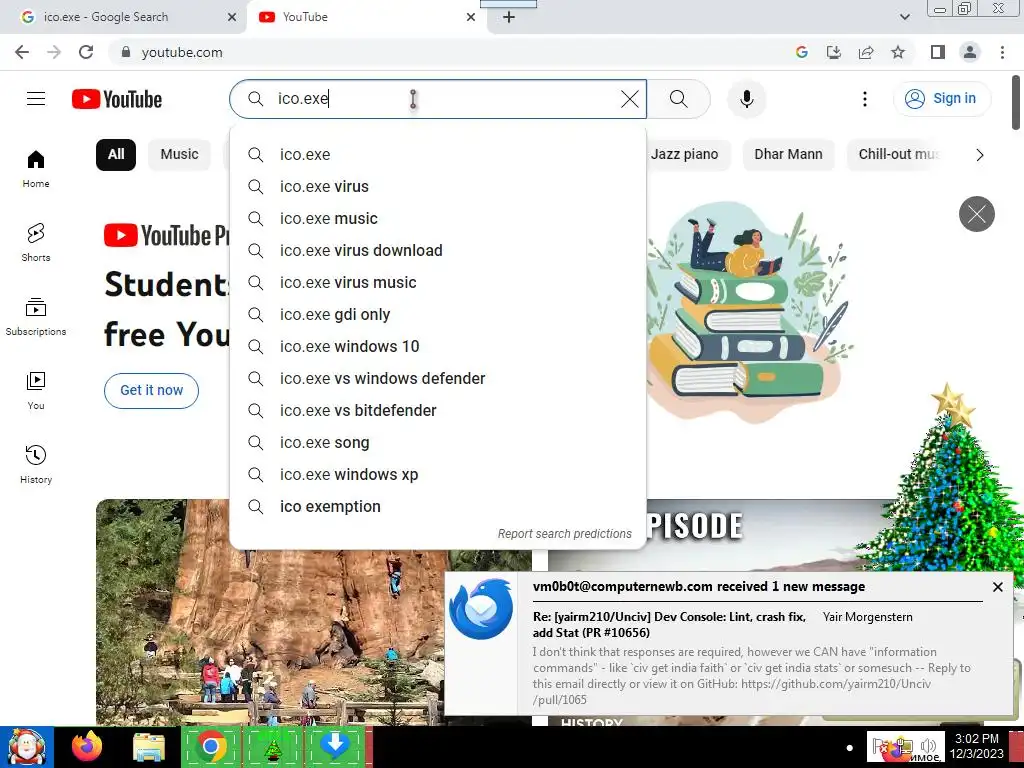Close the ico.exe Google Search tab
The height and width of the screenshot is (768, 1024).
point(232,17)
